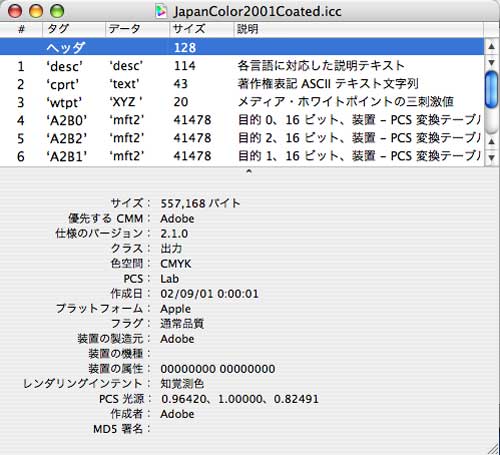Click the 00000000 00000000 attribute value
500x455 pixels.
click(x=218, y=369)
